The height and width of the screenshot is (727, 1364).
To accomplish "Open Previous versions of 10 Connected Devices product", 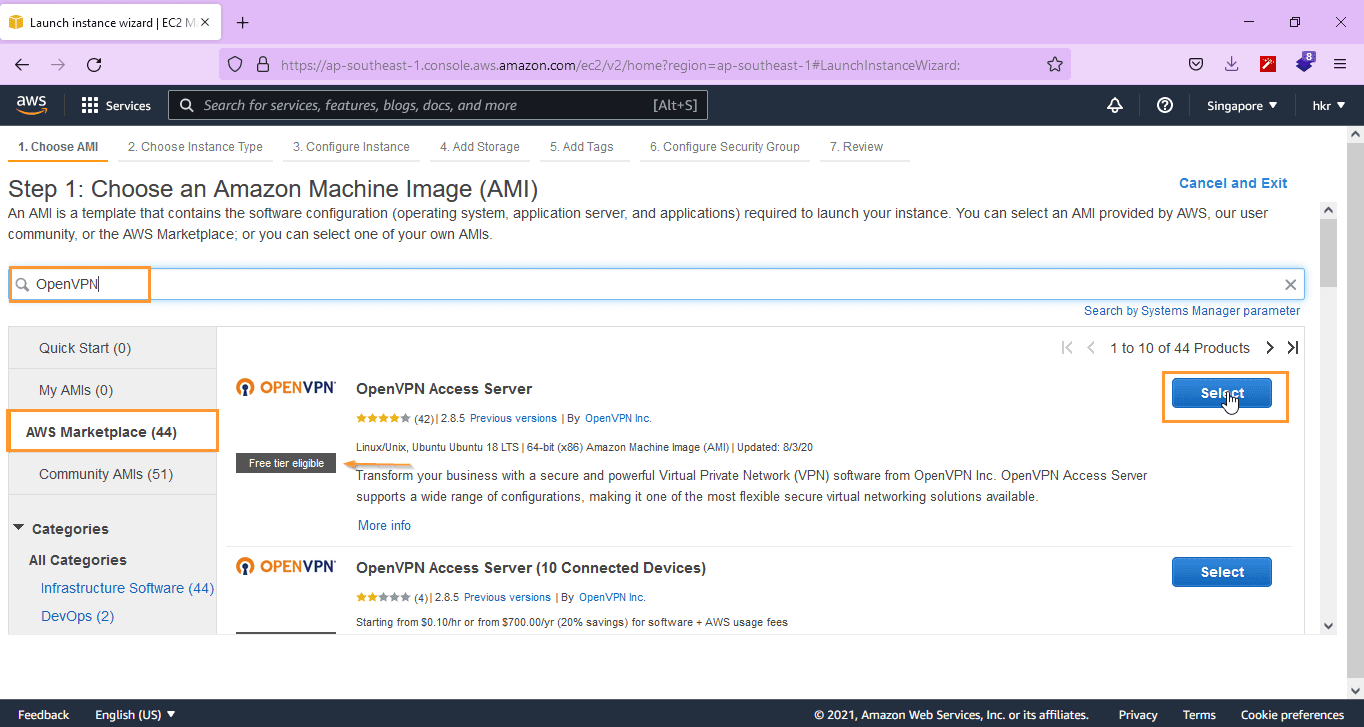I will click(507, 597).
